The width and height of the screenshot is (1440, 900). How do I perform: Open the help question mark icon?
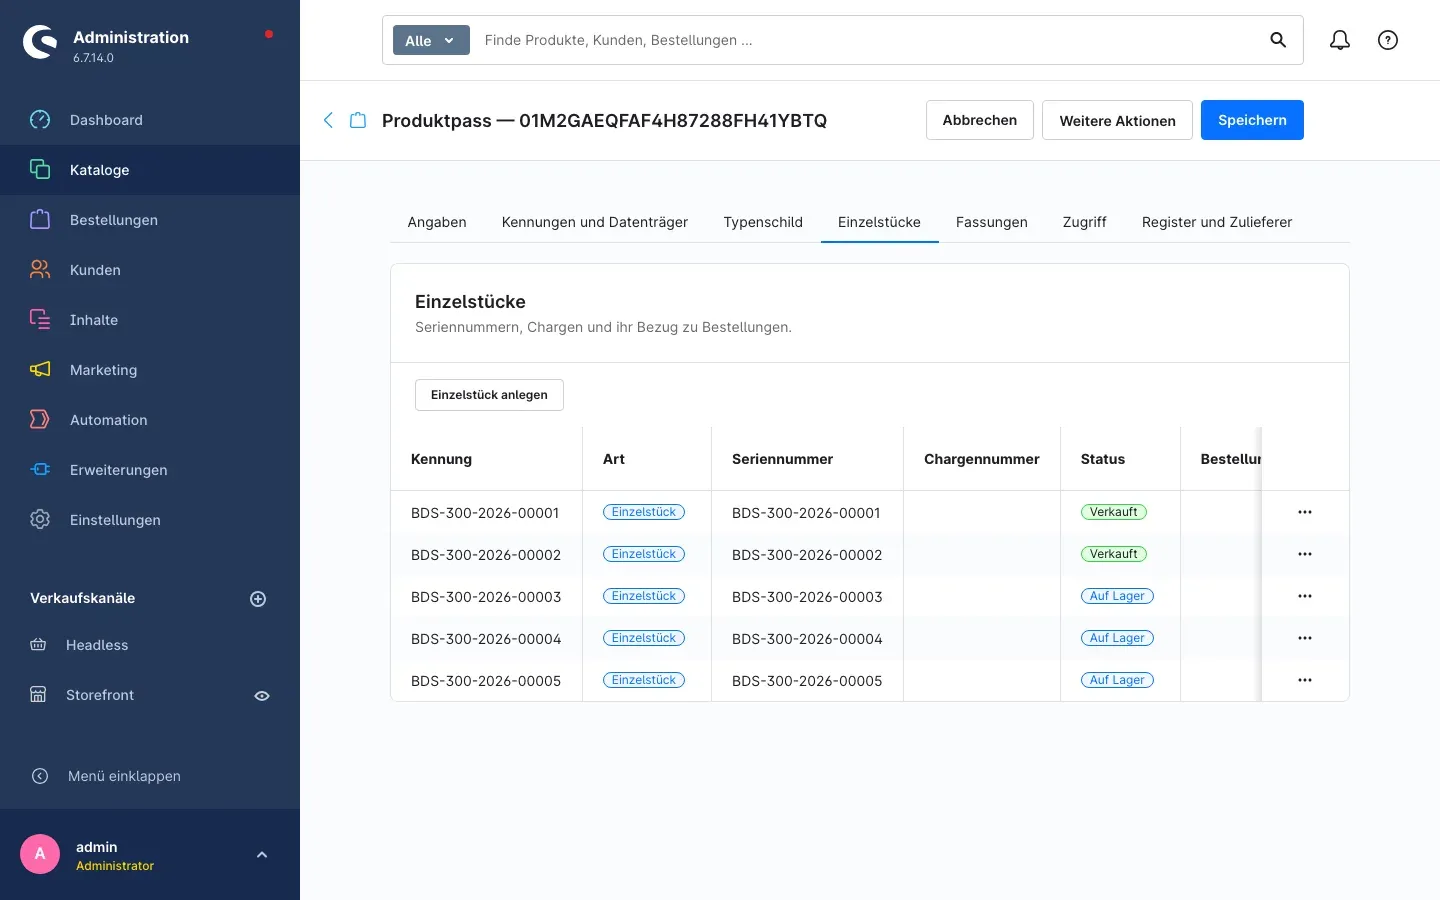pos(1388,40)
